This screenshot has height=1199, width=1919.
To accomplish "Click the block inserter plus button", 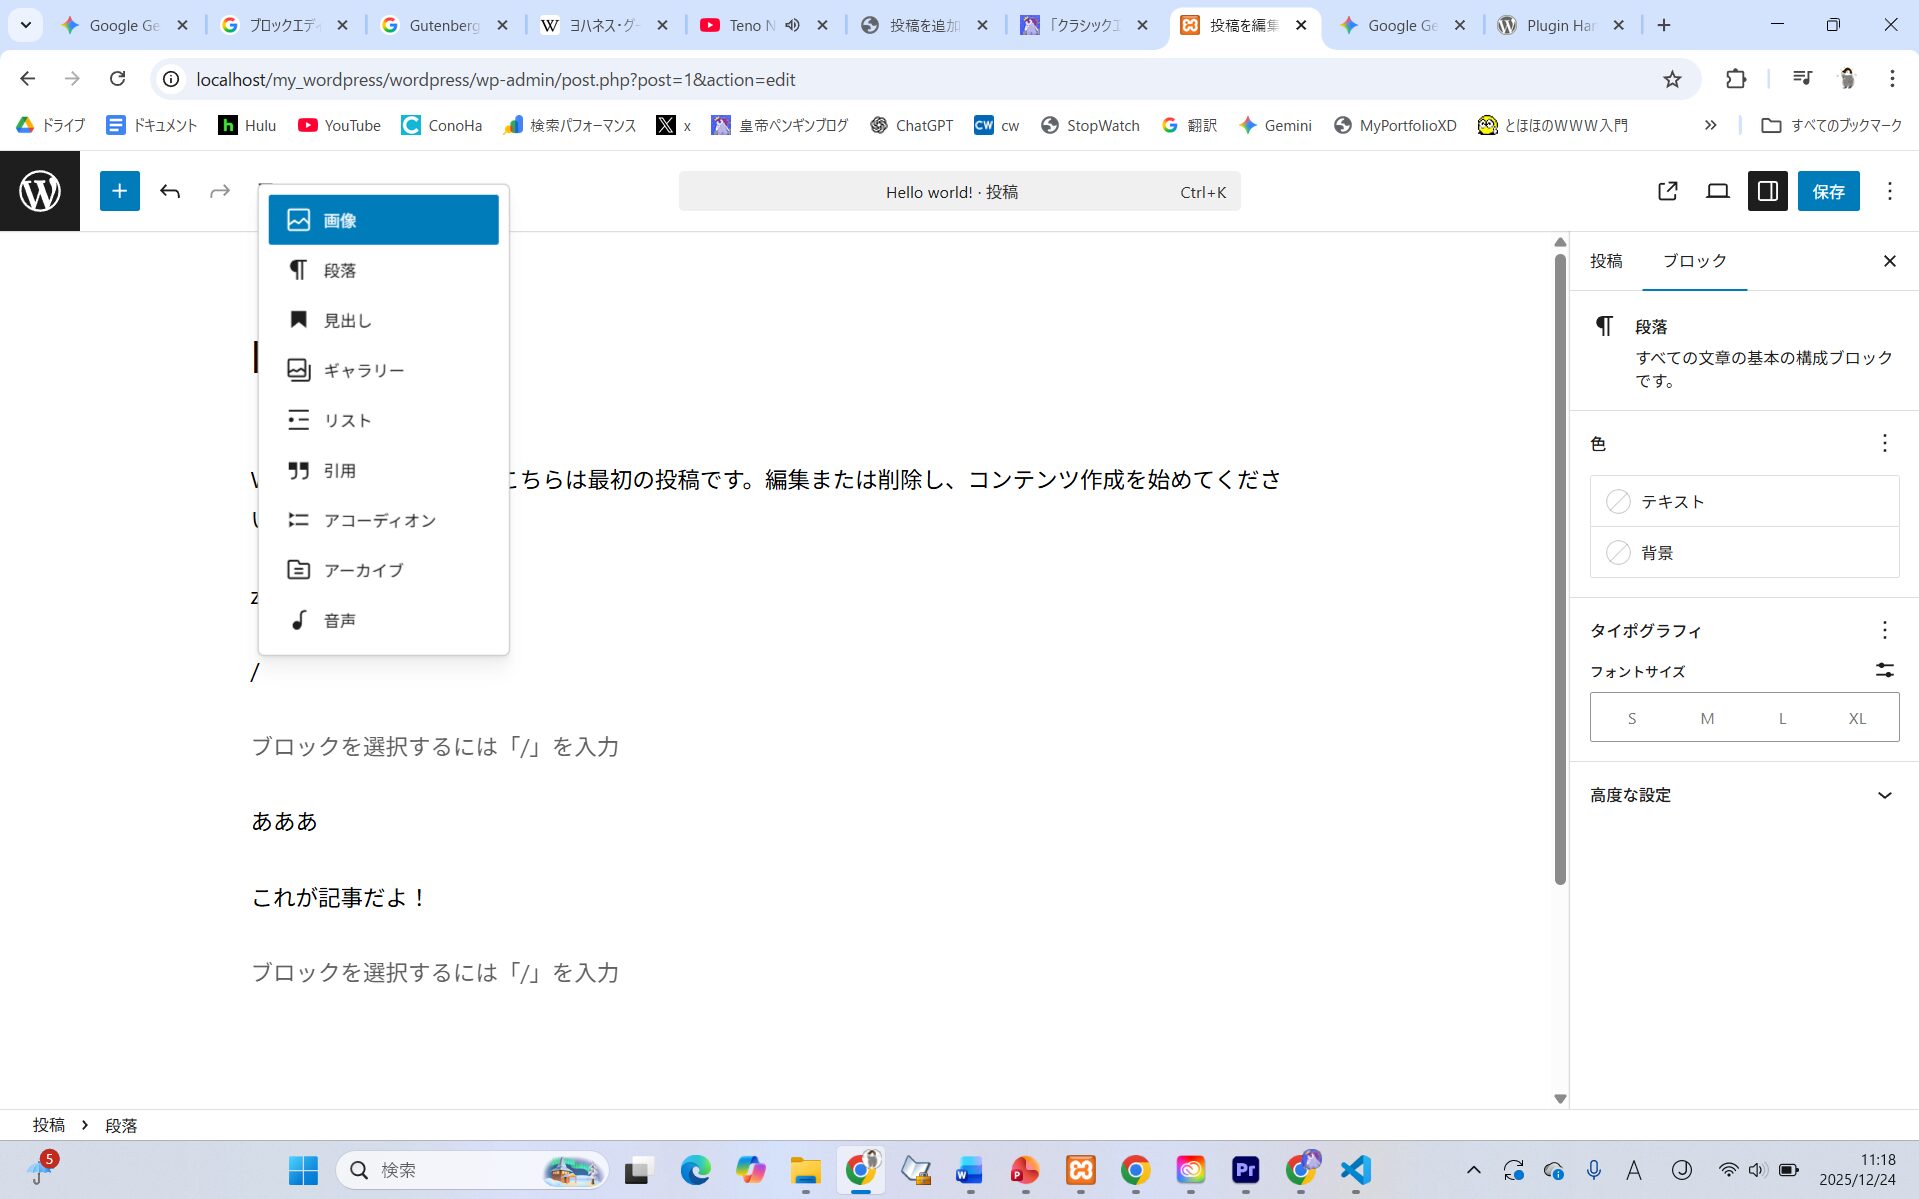I will pos(119,191).
